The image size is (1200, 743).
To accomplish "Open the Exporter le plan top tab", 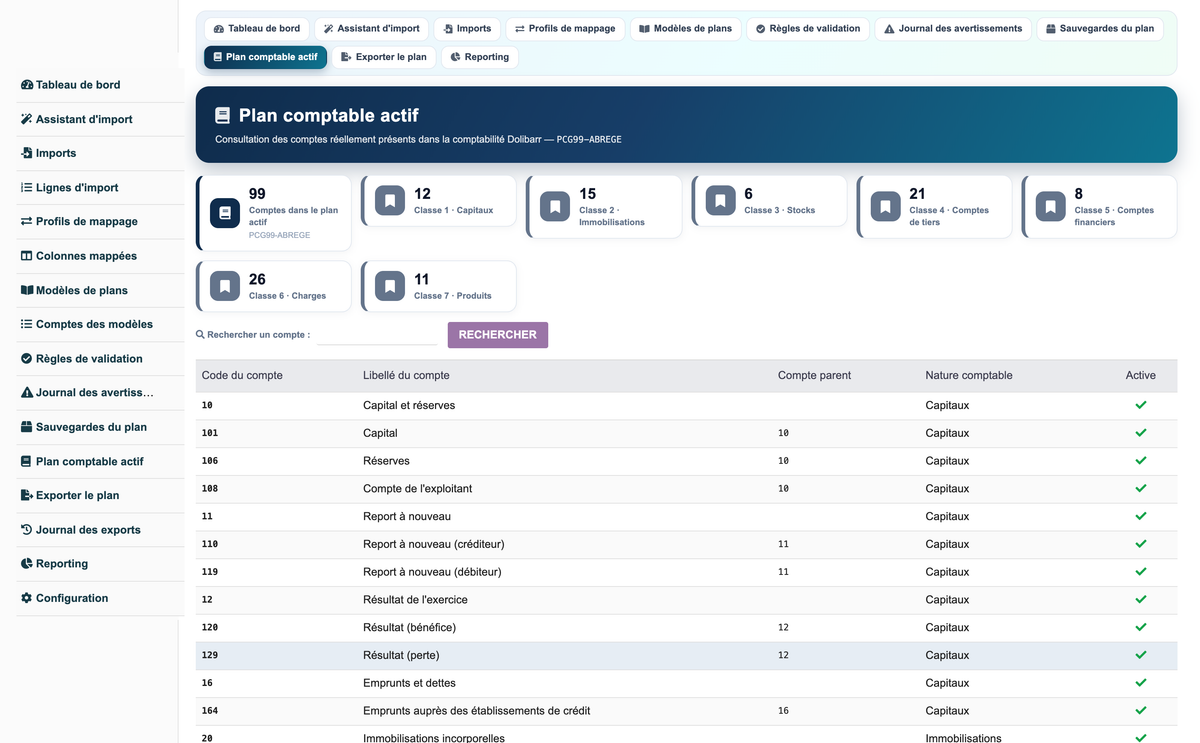I will [x=384, y=57].
